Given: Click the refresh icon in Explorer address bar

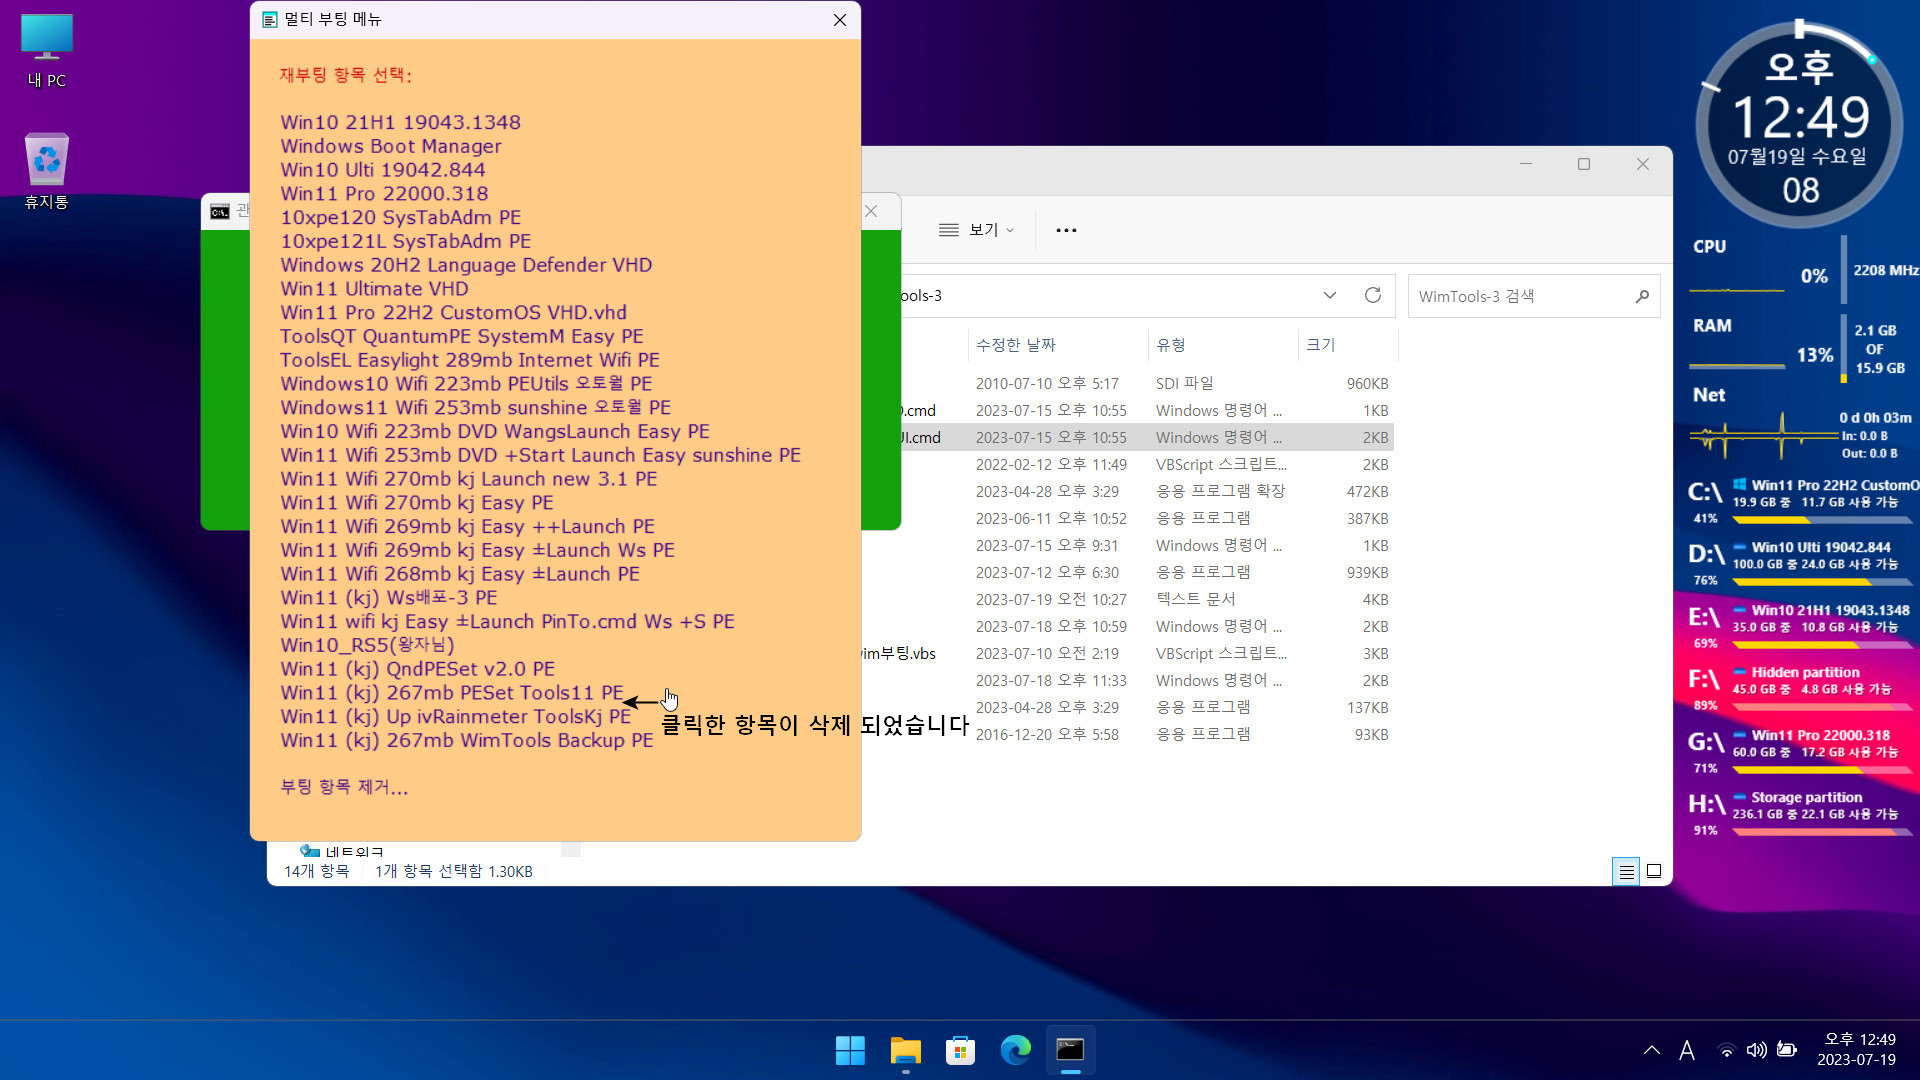Looking at the screenshot, I should point(1373,295).
